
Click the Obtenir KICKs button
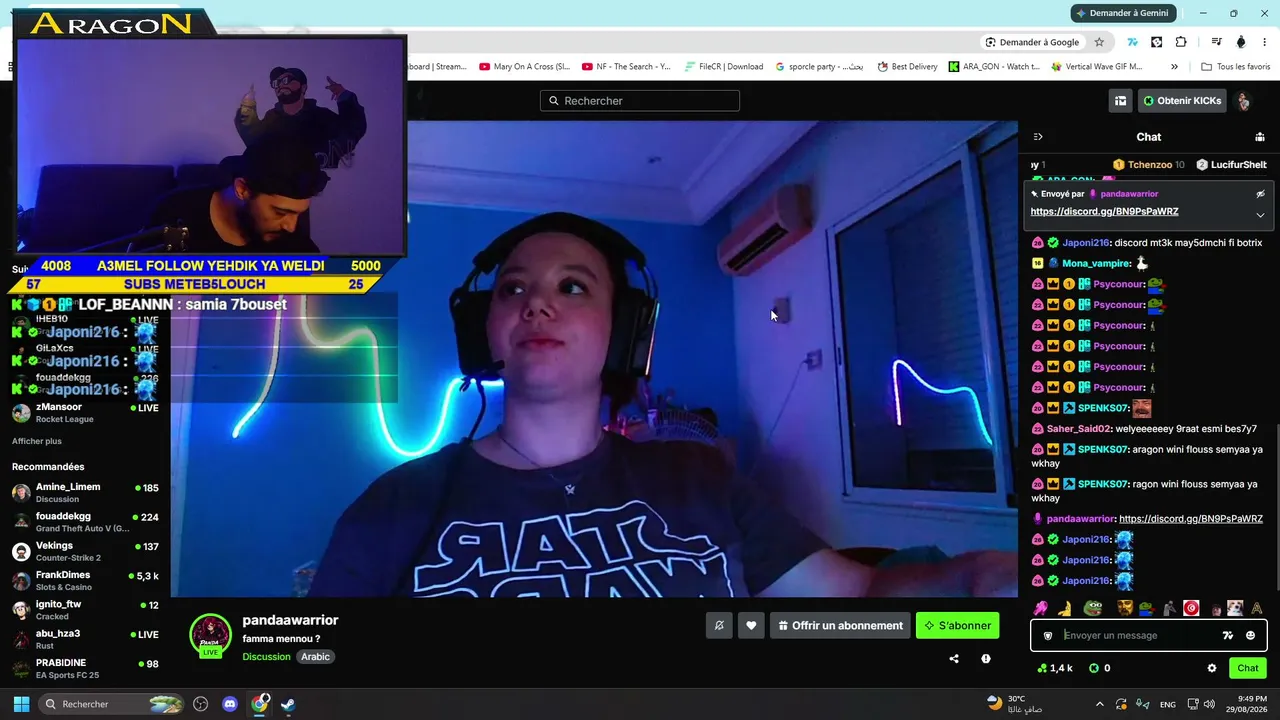(x=1182, y=101)
